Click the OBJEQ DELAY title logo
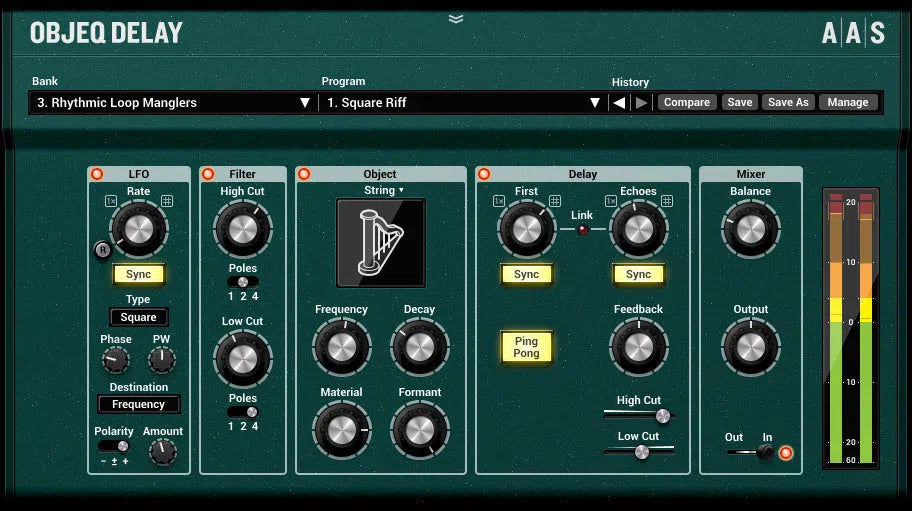 pyautogui.click(x=106, y=33)
